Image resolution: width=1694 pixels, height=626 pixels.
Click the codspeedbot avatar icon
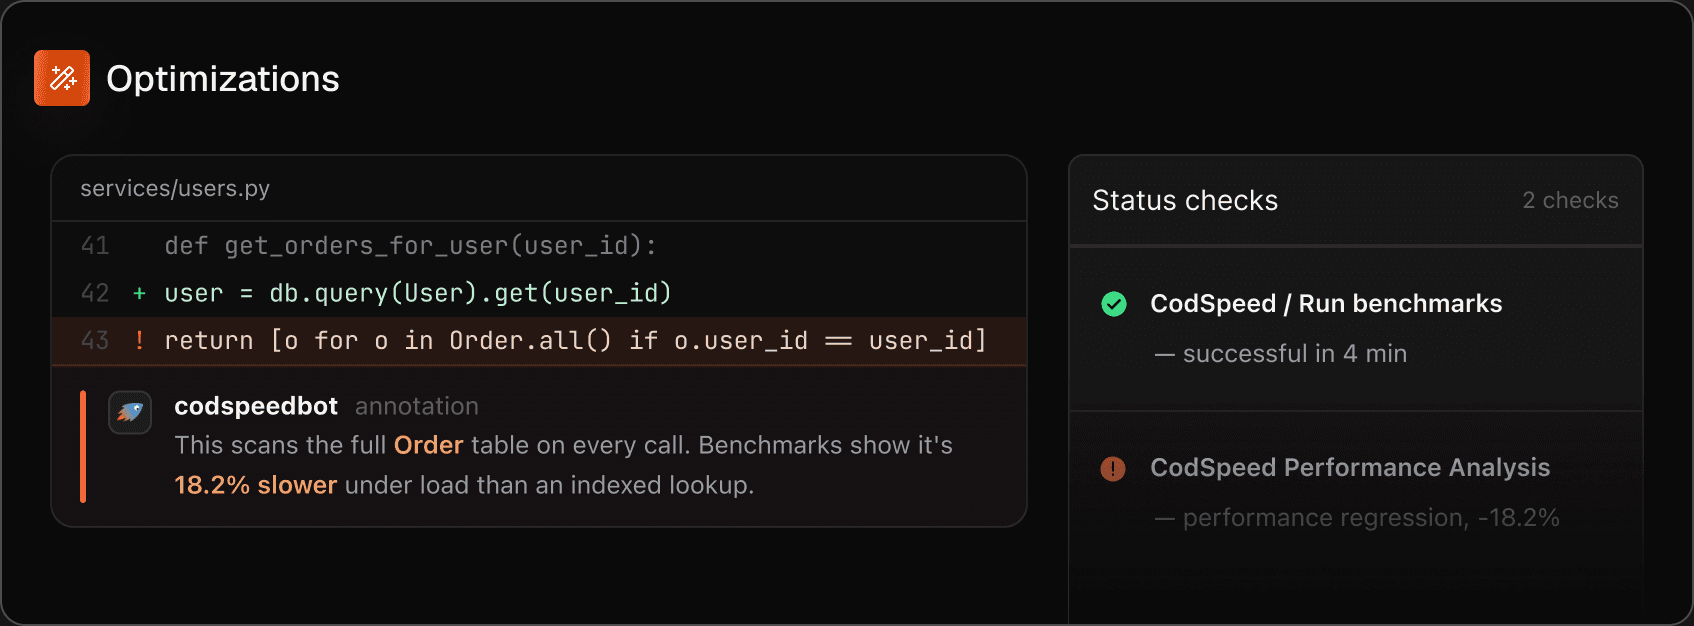[130, 412]
